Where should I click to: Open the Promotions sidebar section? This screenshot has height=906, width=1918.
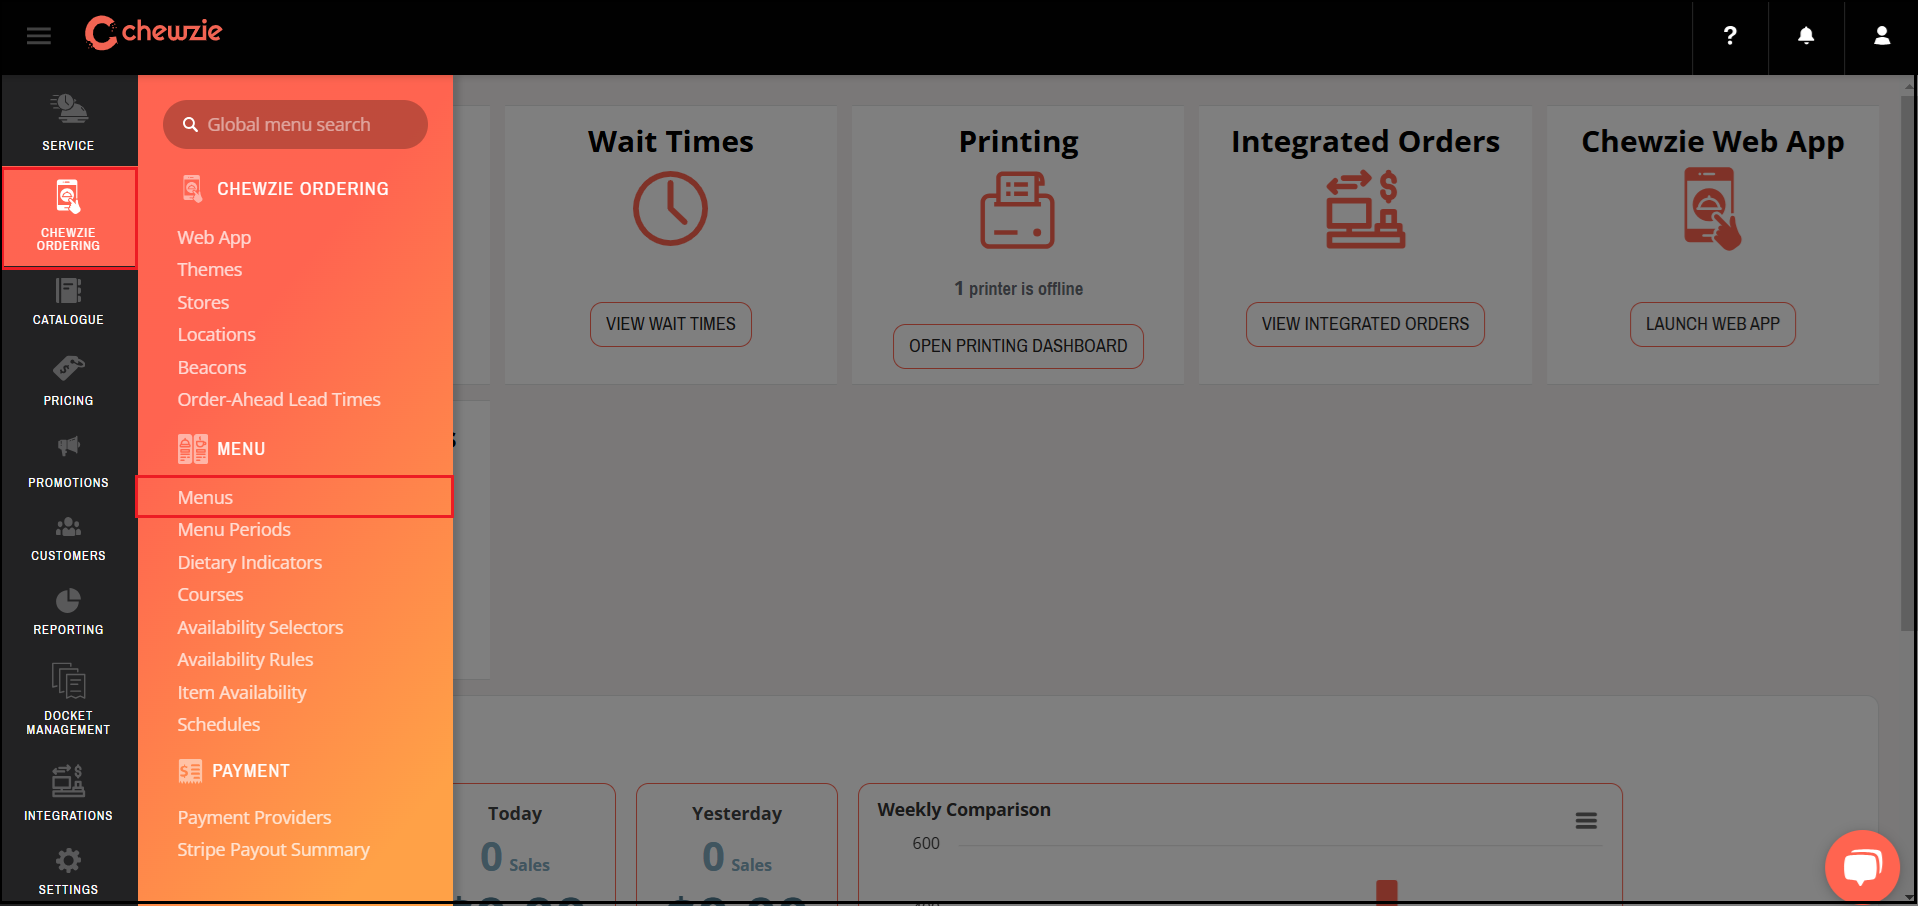tap(68, 462)
